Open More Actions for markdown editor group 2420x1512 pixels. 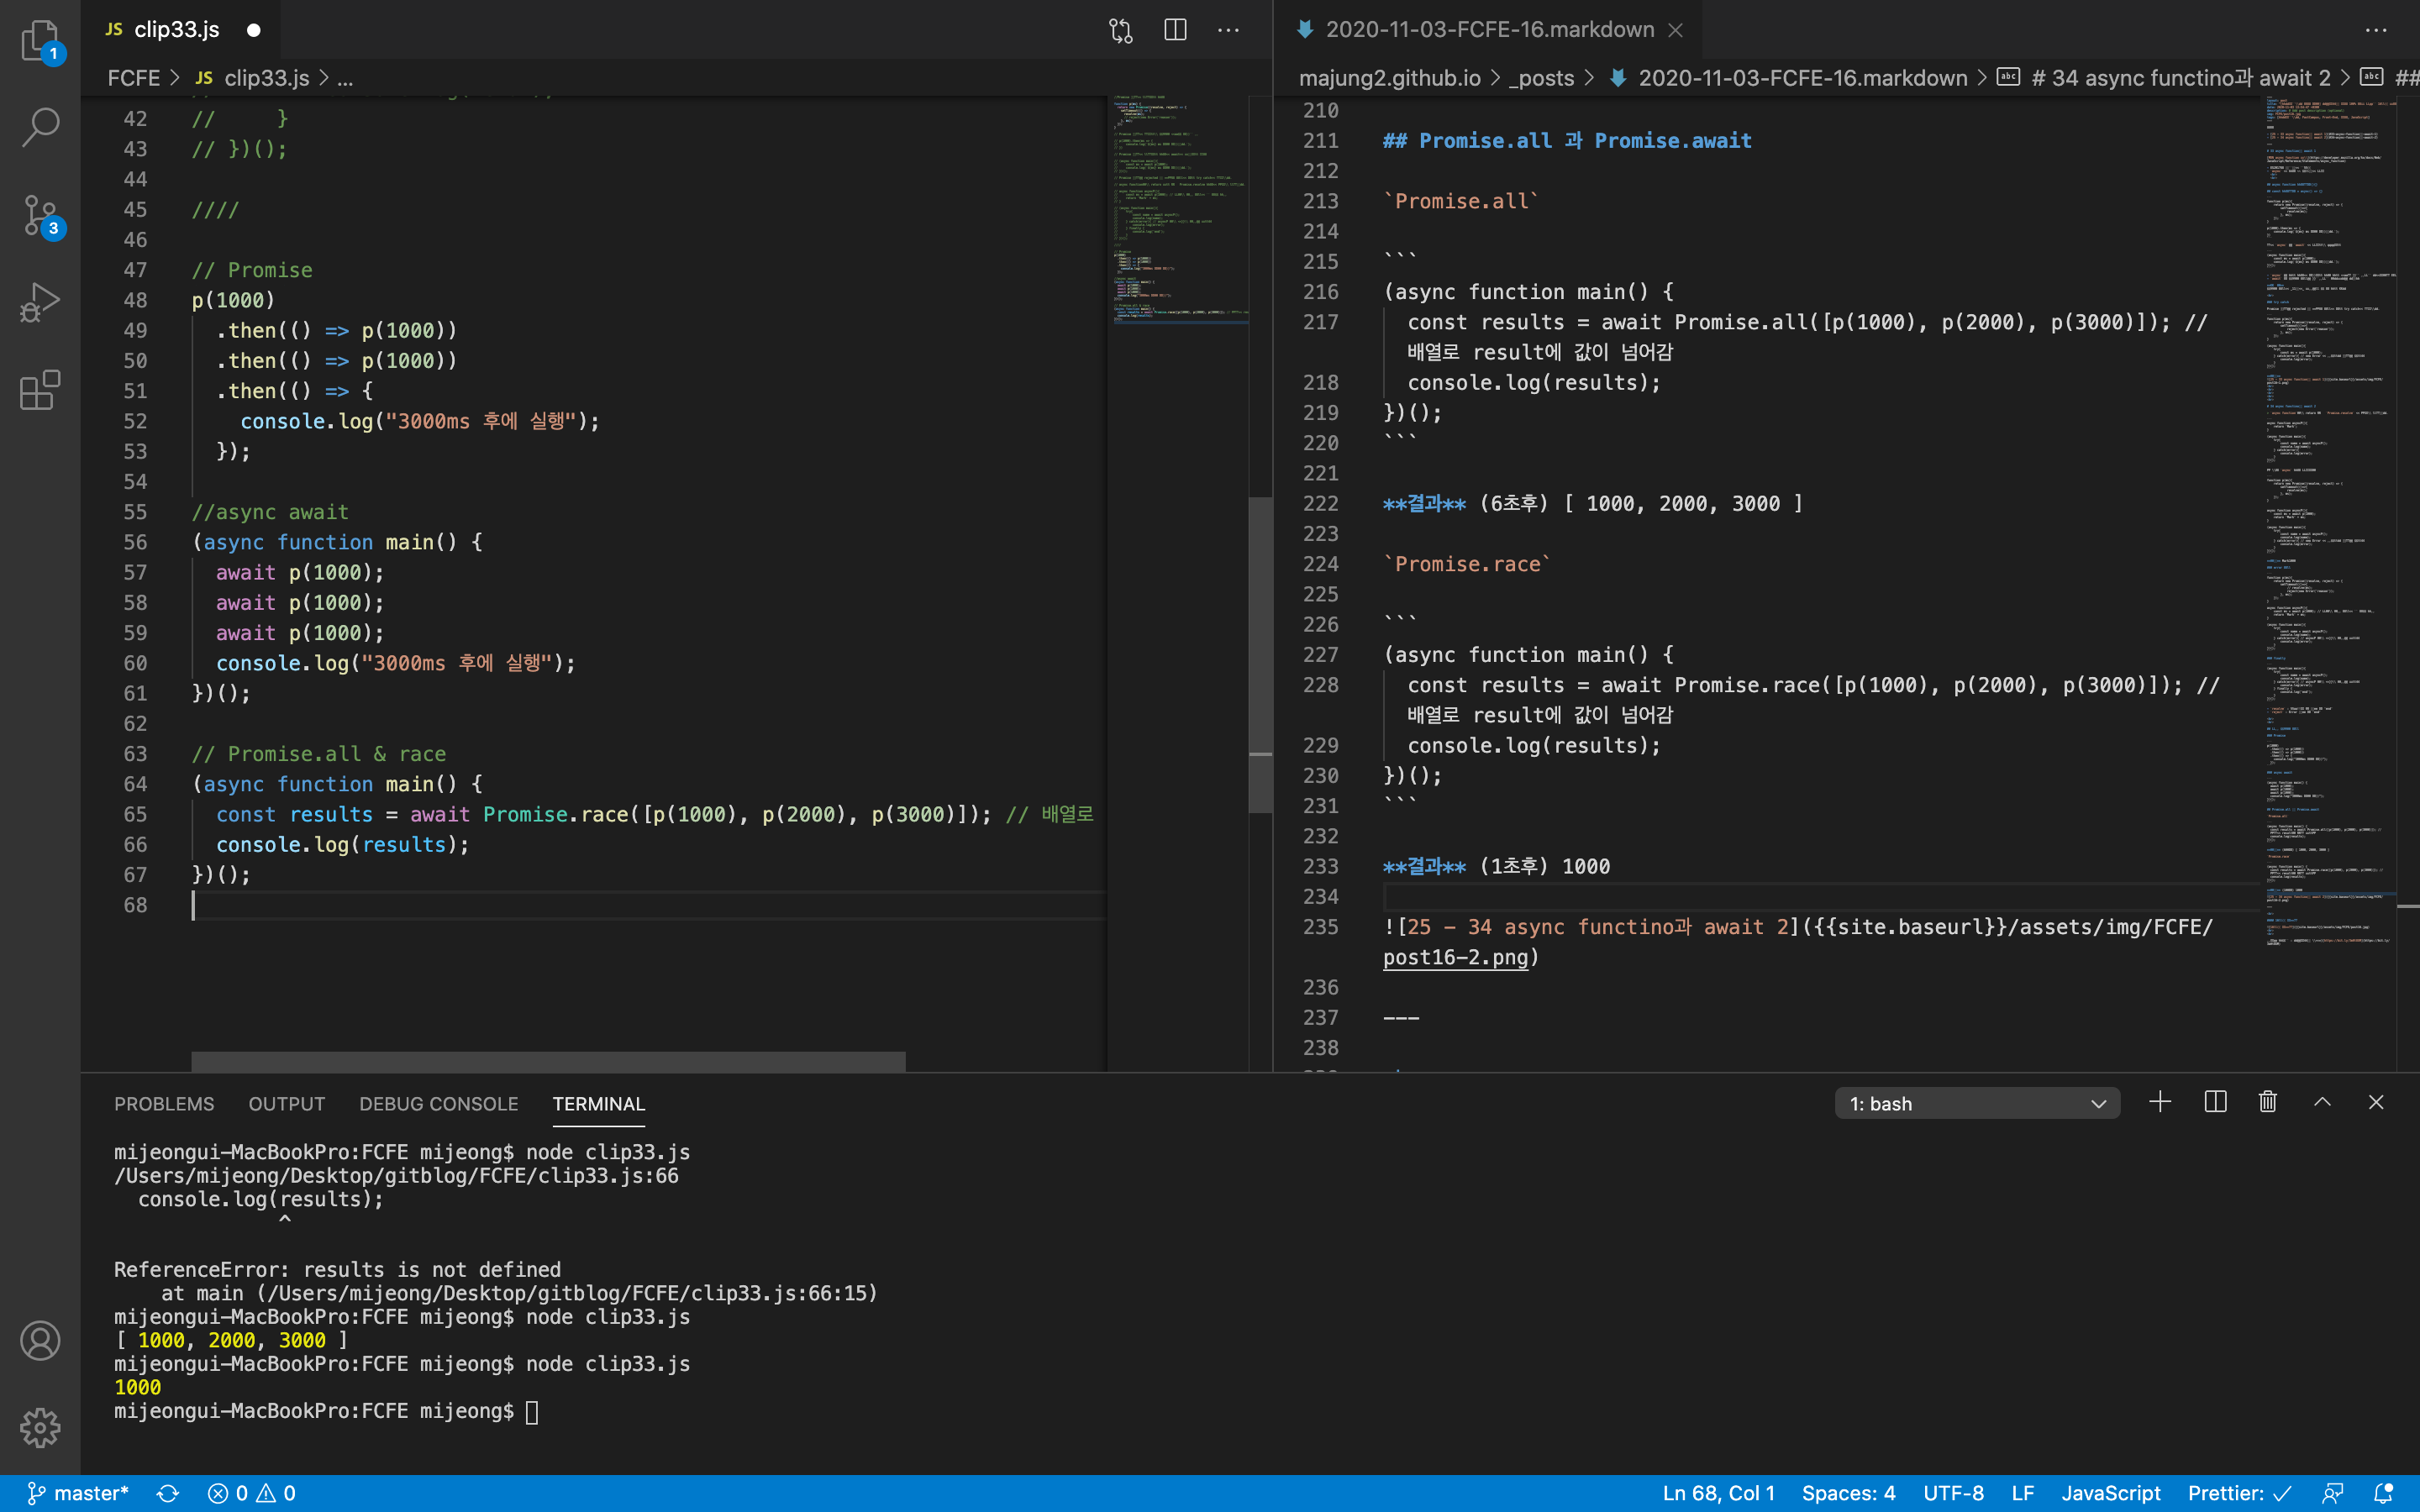click(x=2376, y=30)
